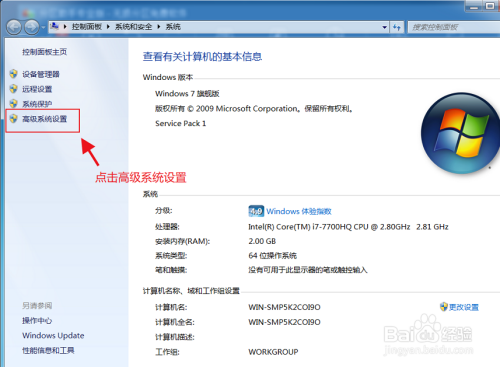Open 性能信息和工具 link
This screenshot has height=367, width=500.
(48, 350)
